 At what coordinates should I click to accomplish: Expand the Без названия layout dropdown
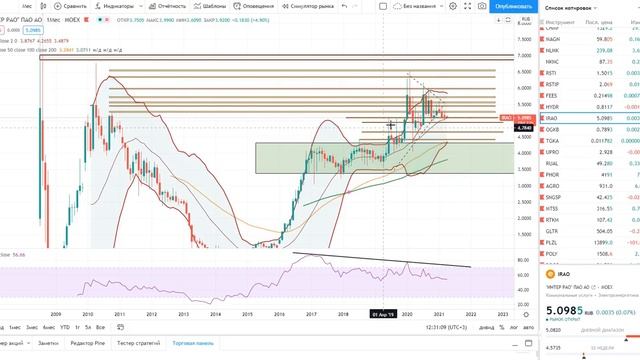tap(442, 6)
